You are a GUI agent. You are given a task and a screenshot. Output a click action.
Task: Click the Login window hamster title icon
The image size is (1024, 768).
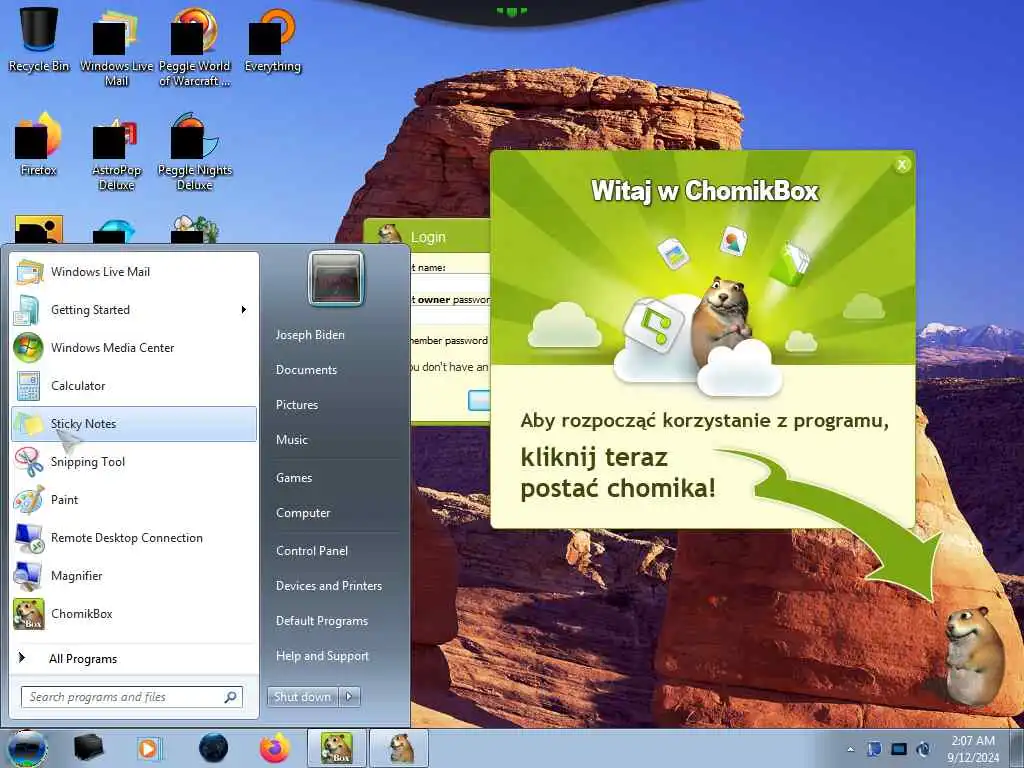(389, 234)
